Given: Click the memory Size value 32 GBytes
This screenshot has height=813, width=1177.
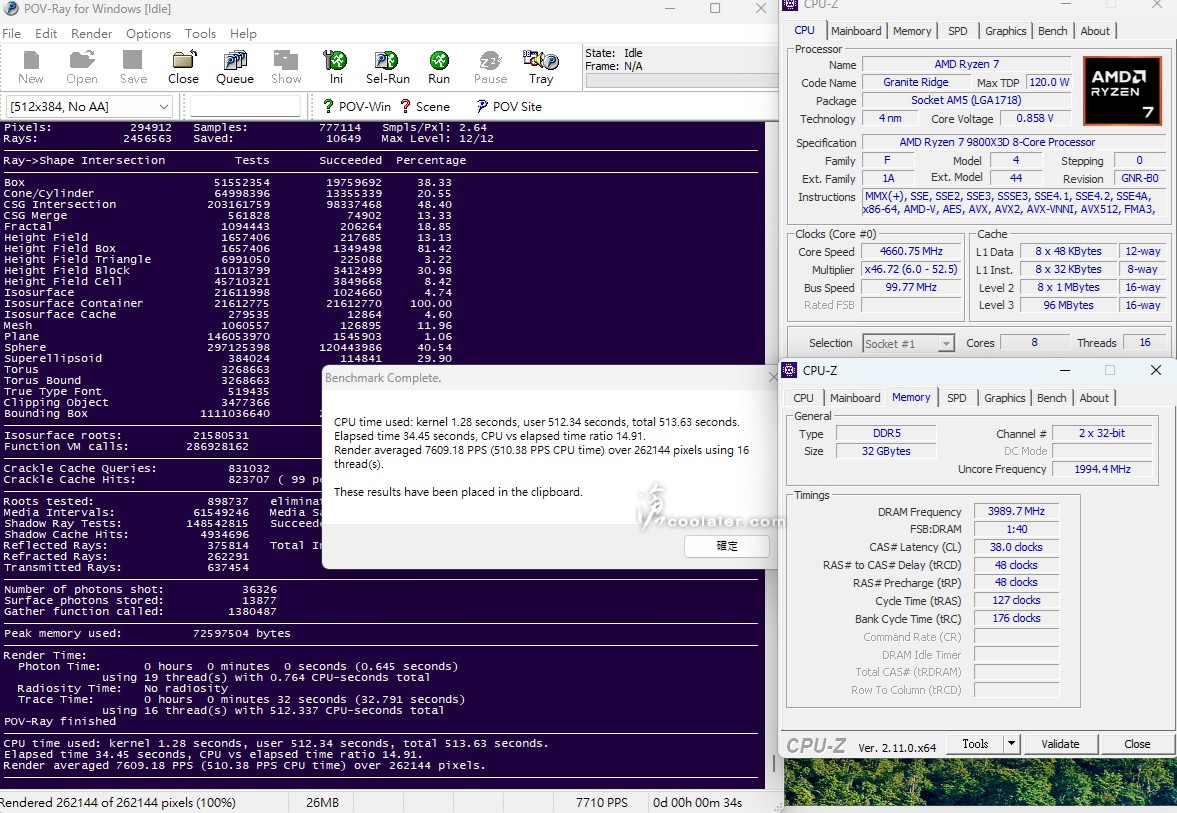Looking at the screenshot, I should [x=886, y=451].
